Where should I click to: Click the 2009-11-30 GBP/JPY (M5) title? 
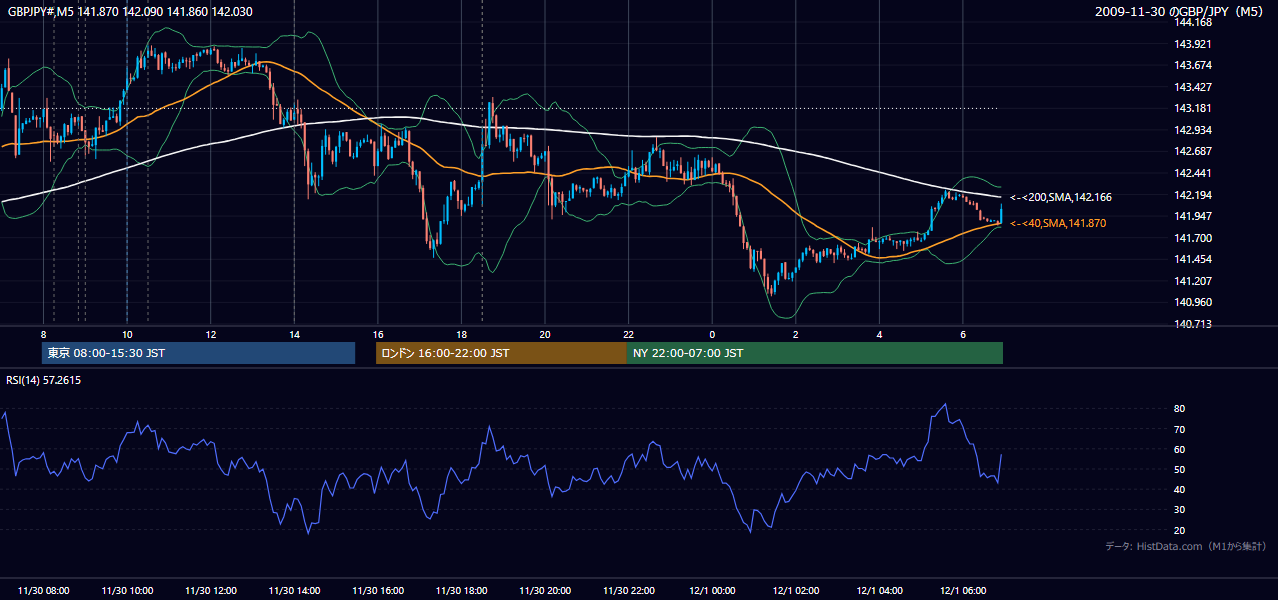click(x=1180, y=11)
